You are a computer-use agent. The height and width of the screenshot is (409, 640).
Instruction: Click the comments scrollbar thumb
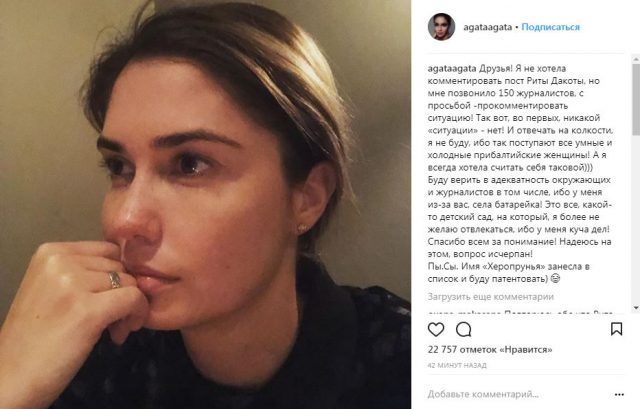[636, 100]
